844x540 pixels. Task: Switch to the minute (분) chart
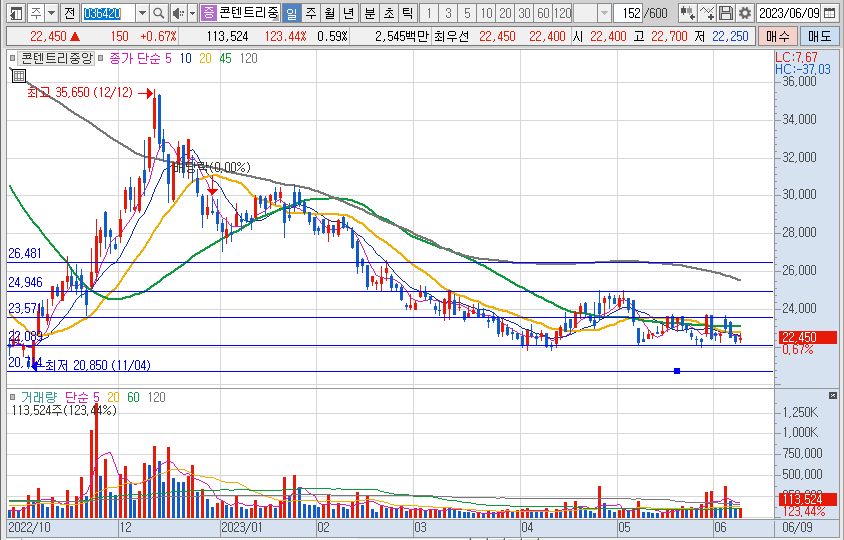click(x=370, y=13)
